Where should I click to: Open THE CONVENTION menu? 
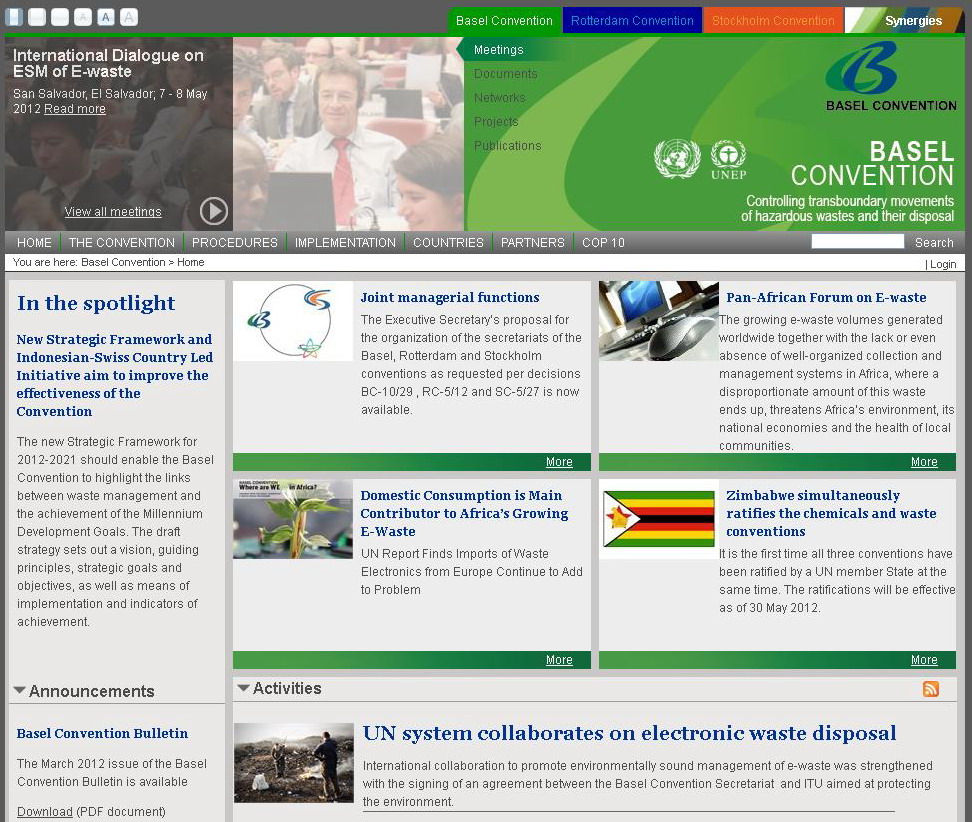122,242
